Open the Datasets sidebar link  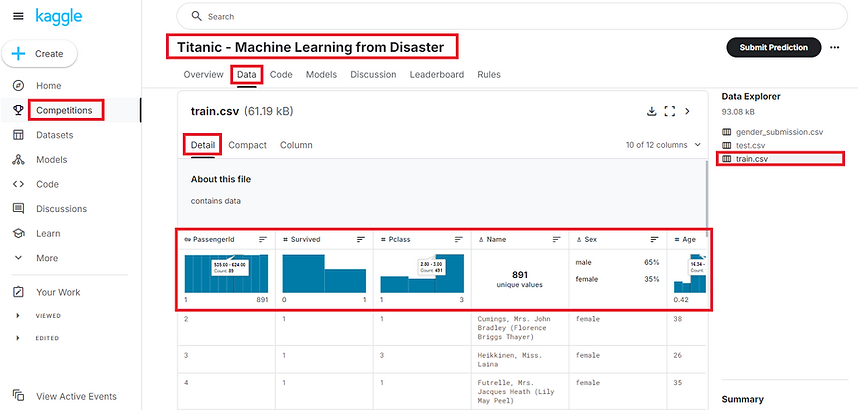tap(55, 135)
